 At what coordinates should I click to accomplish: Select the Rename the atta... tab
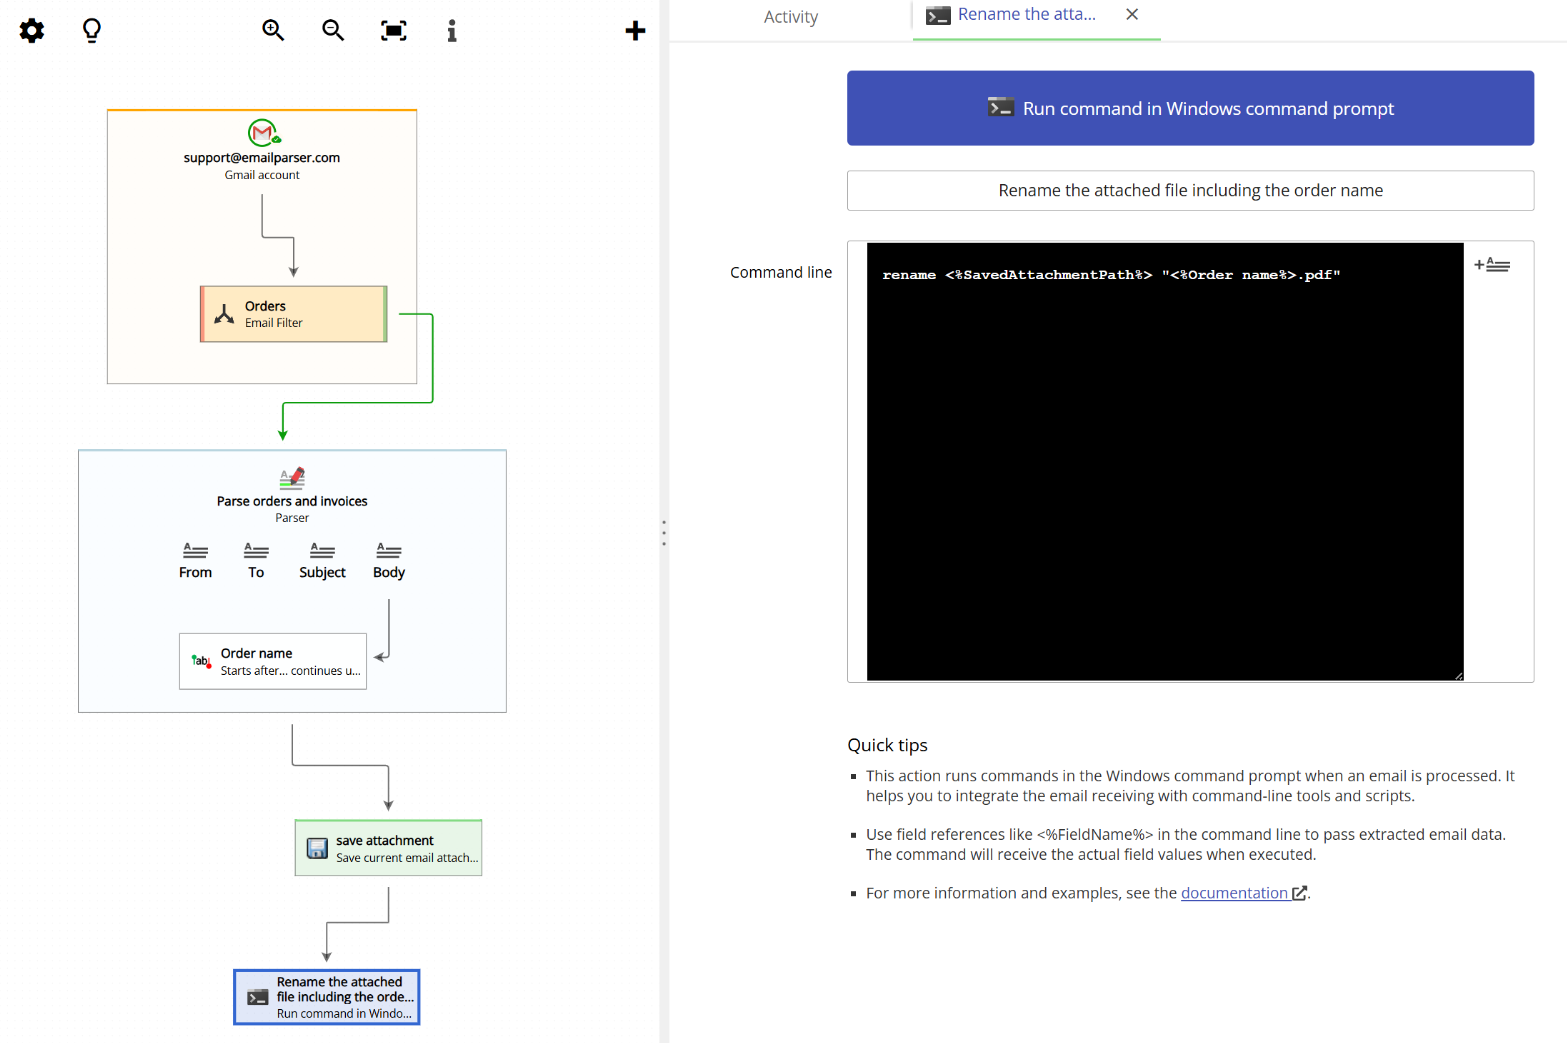pos(1022,14)
